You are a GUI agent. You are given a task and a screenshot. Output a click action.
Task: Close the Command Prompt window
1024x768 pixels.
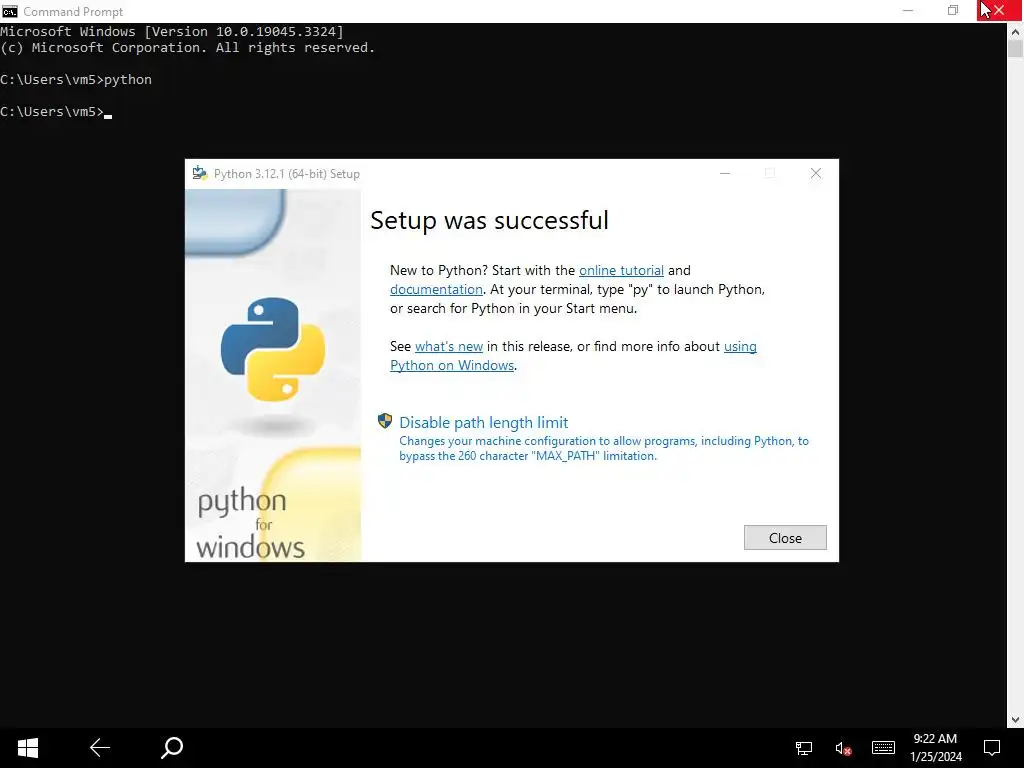(999, 11)
